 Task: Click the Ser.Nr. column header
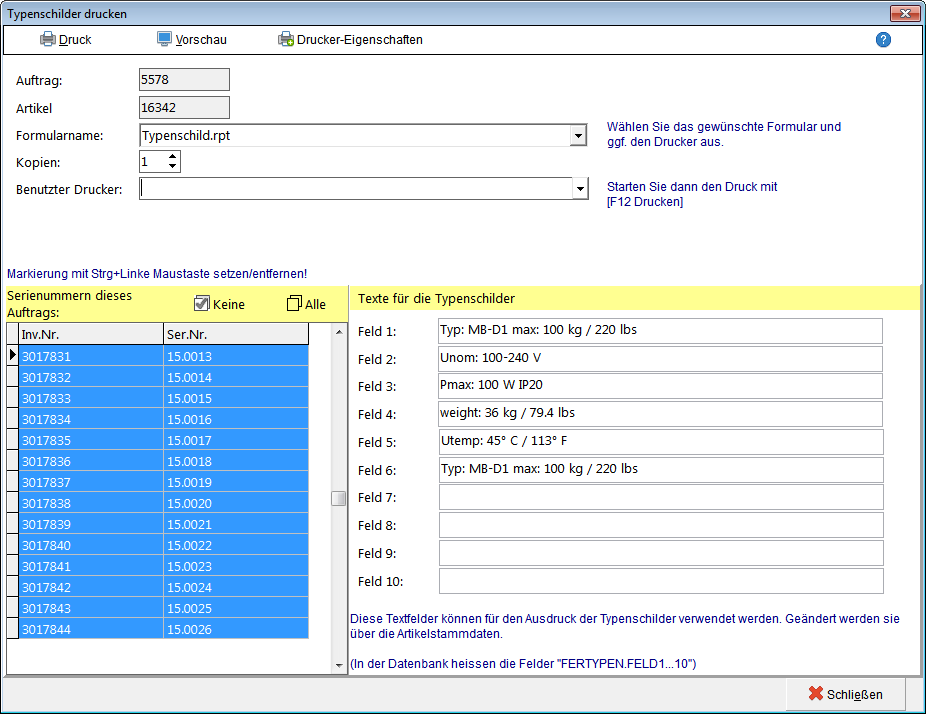(x=236, y=334)
